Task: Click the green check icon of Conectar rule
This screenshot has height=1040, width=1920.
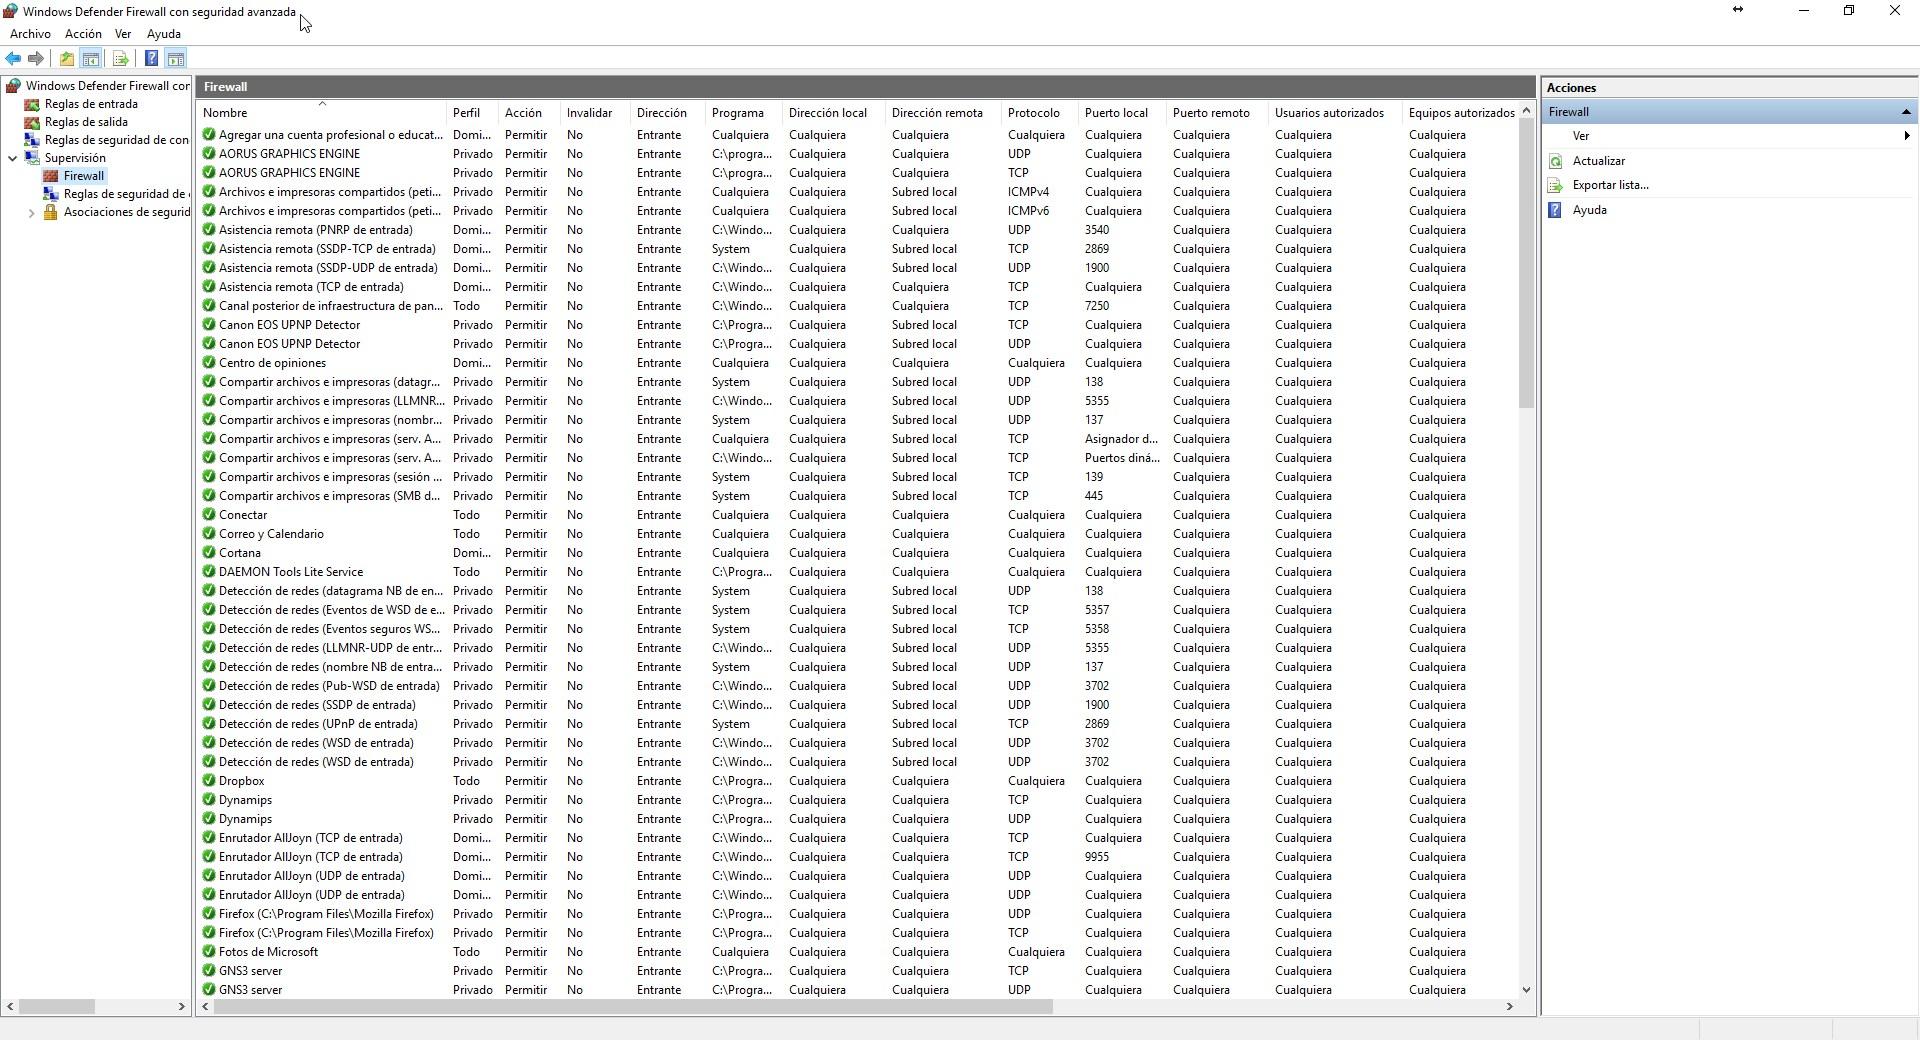Action: (x=209, y=515)
